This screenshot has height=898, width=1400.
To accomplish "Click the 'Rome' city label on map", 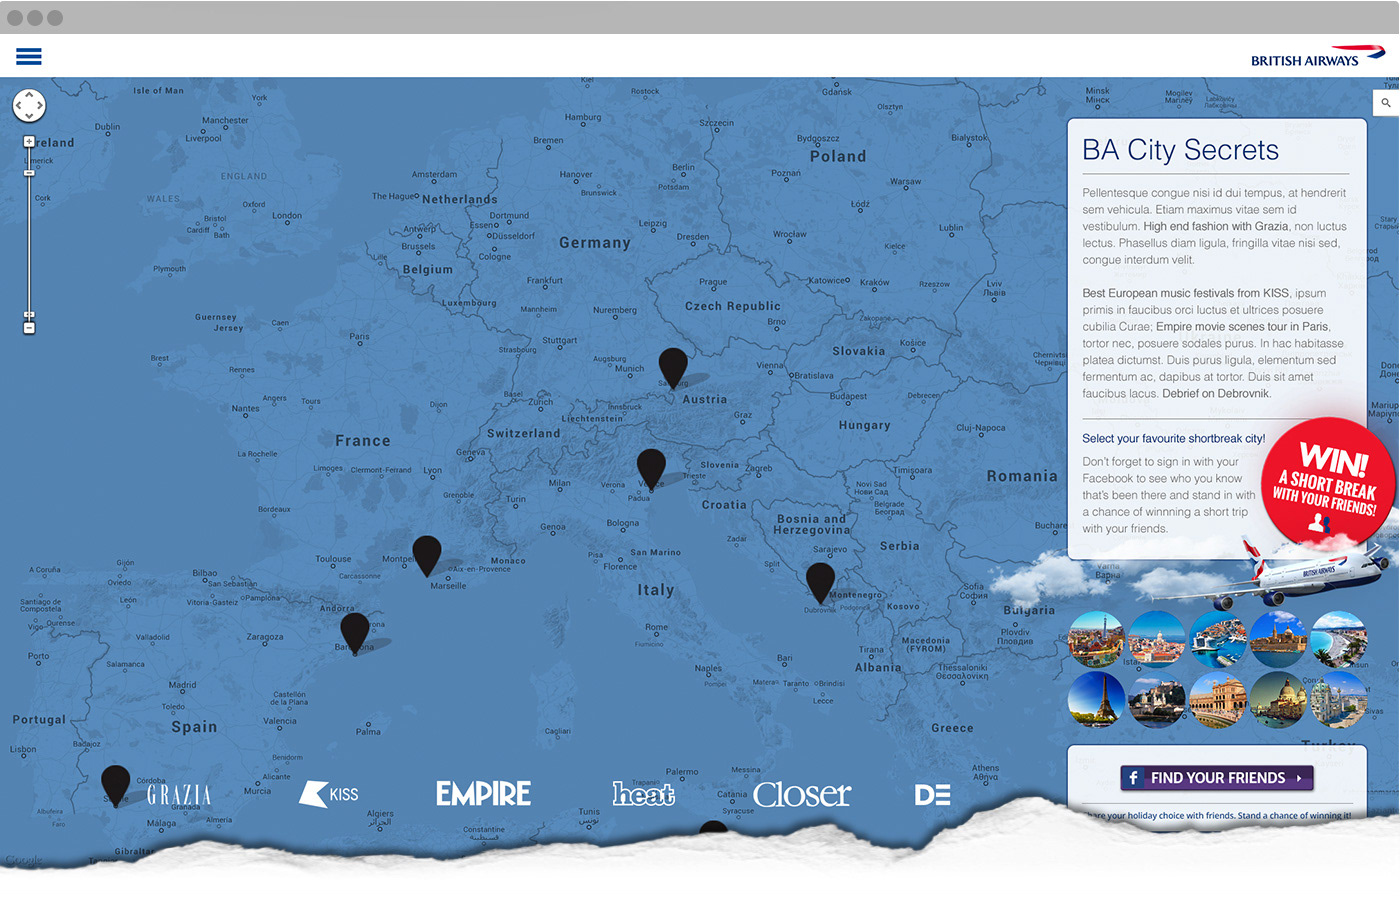I will pyautogui.click(x=657, y=627).
